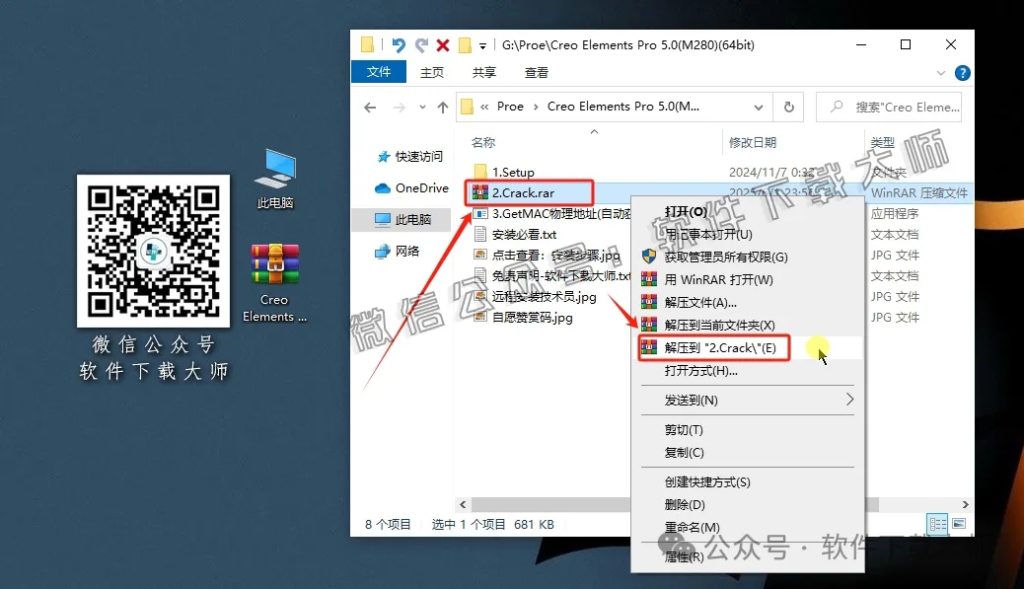The width and height of the screenshot is (1024, 589).
Task: Go up one folder level arrow
Action: pyautogui.click(x=443, y=107)
